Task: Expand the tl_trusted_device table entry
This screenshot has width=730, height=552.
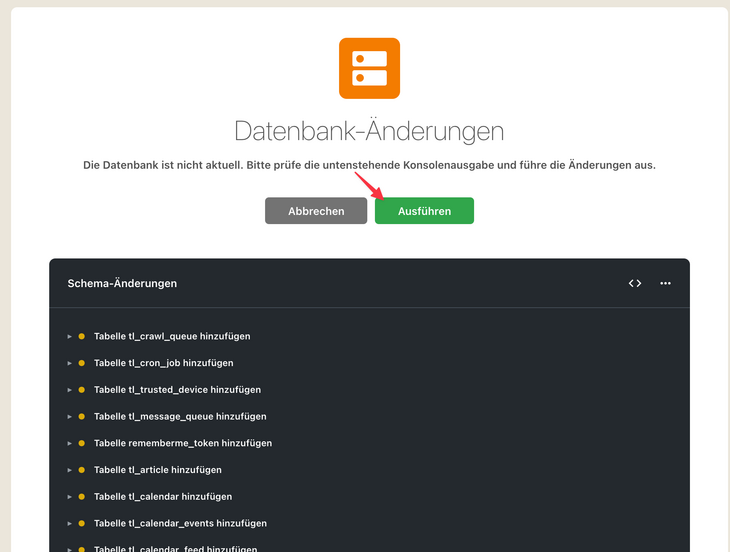Action: pyautogui.click(x=69, y=390)
